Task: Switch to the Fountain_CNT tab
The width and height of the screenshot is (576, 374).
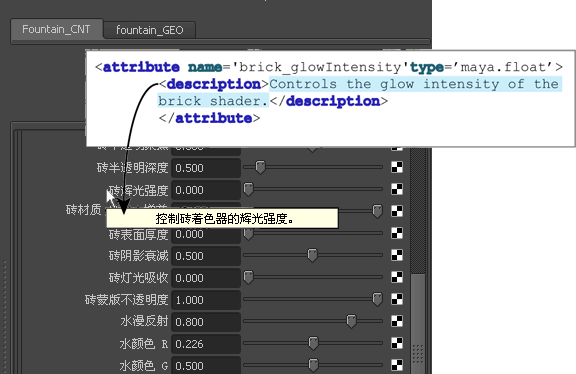Action: click(x=57, y=29)
